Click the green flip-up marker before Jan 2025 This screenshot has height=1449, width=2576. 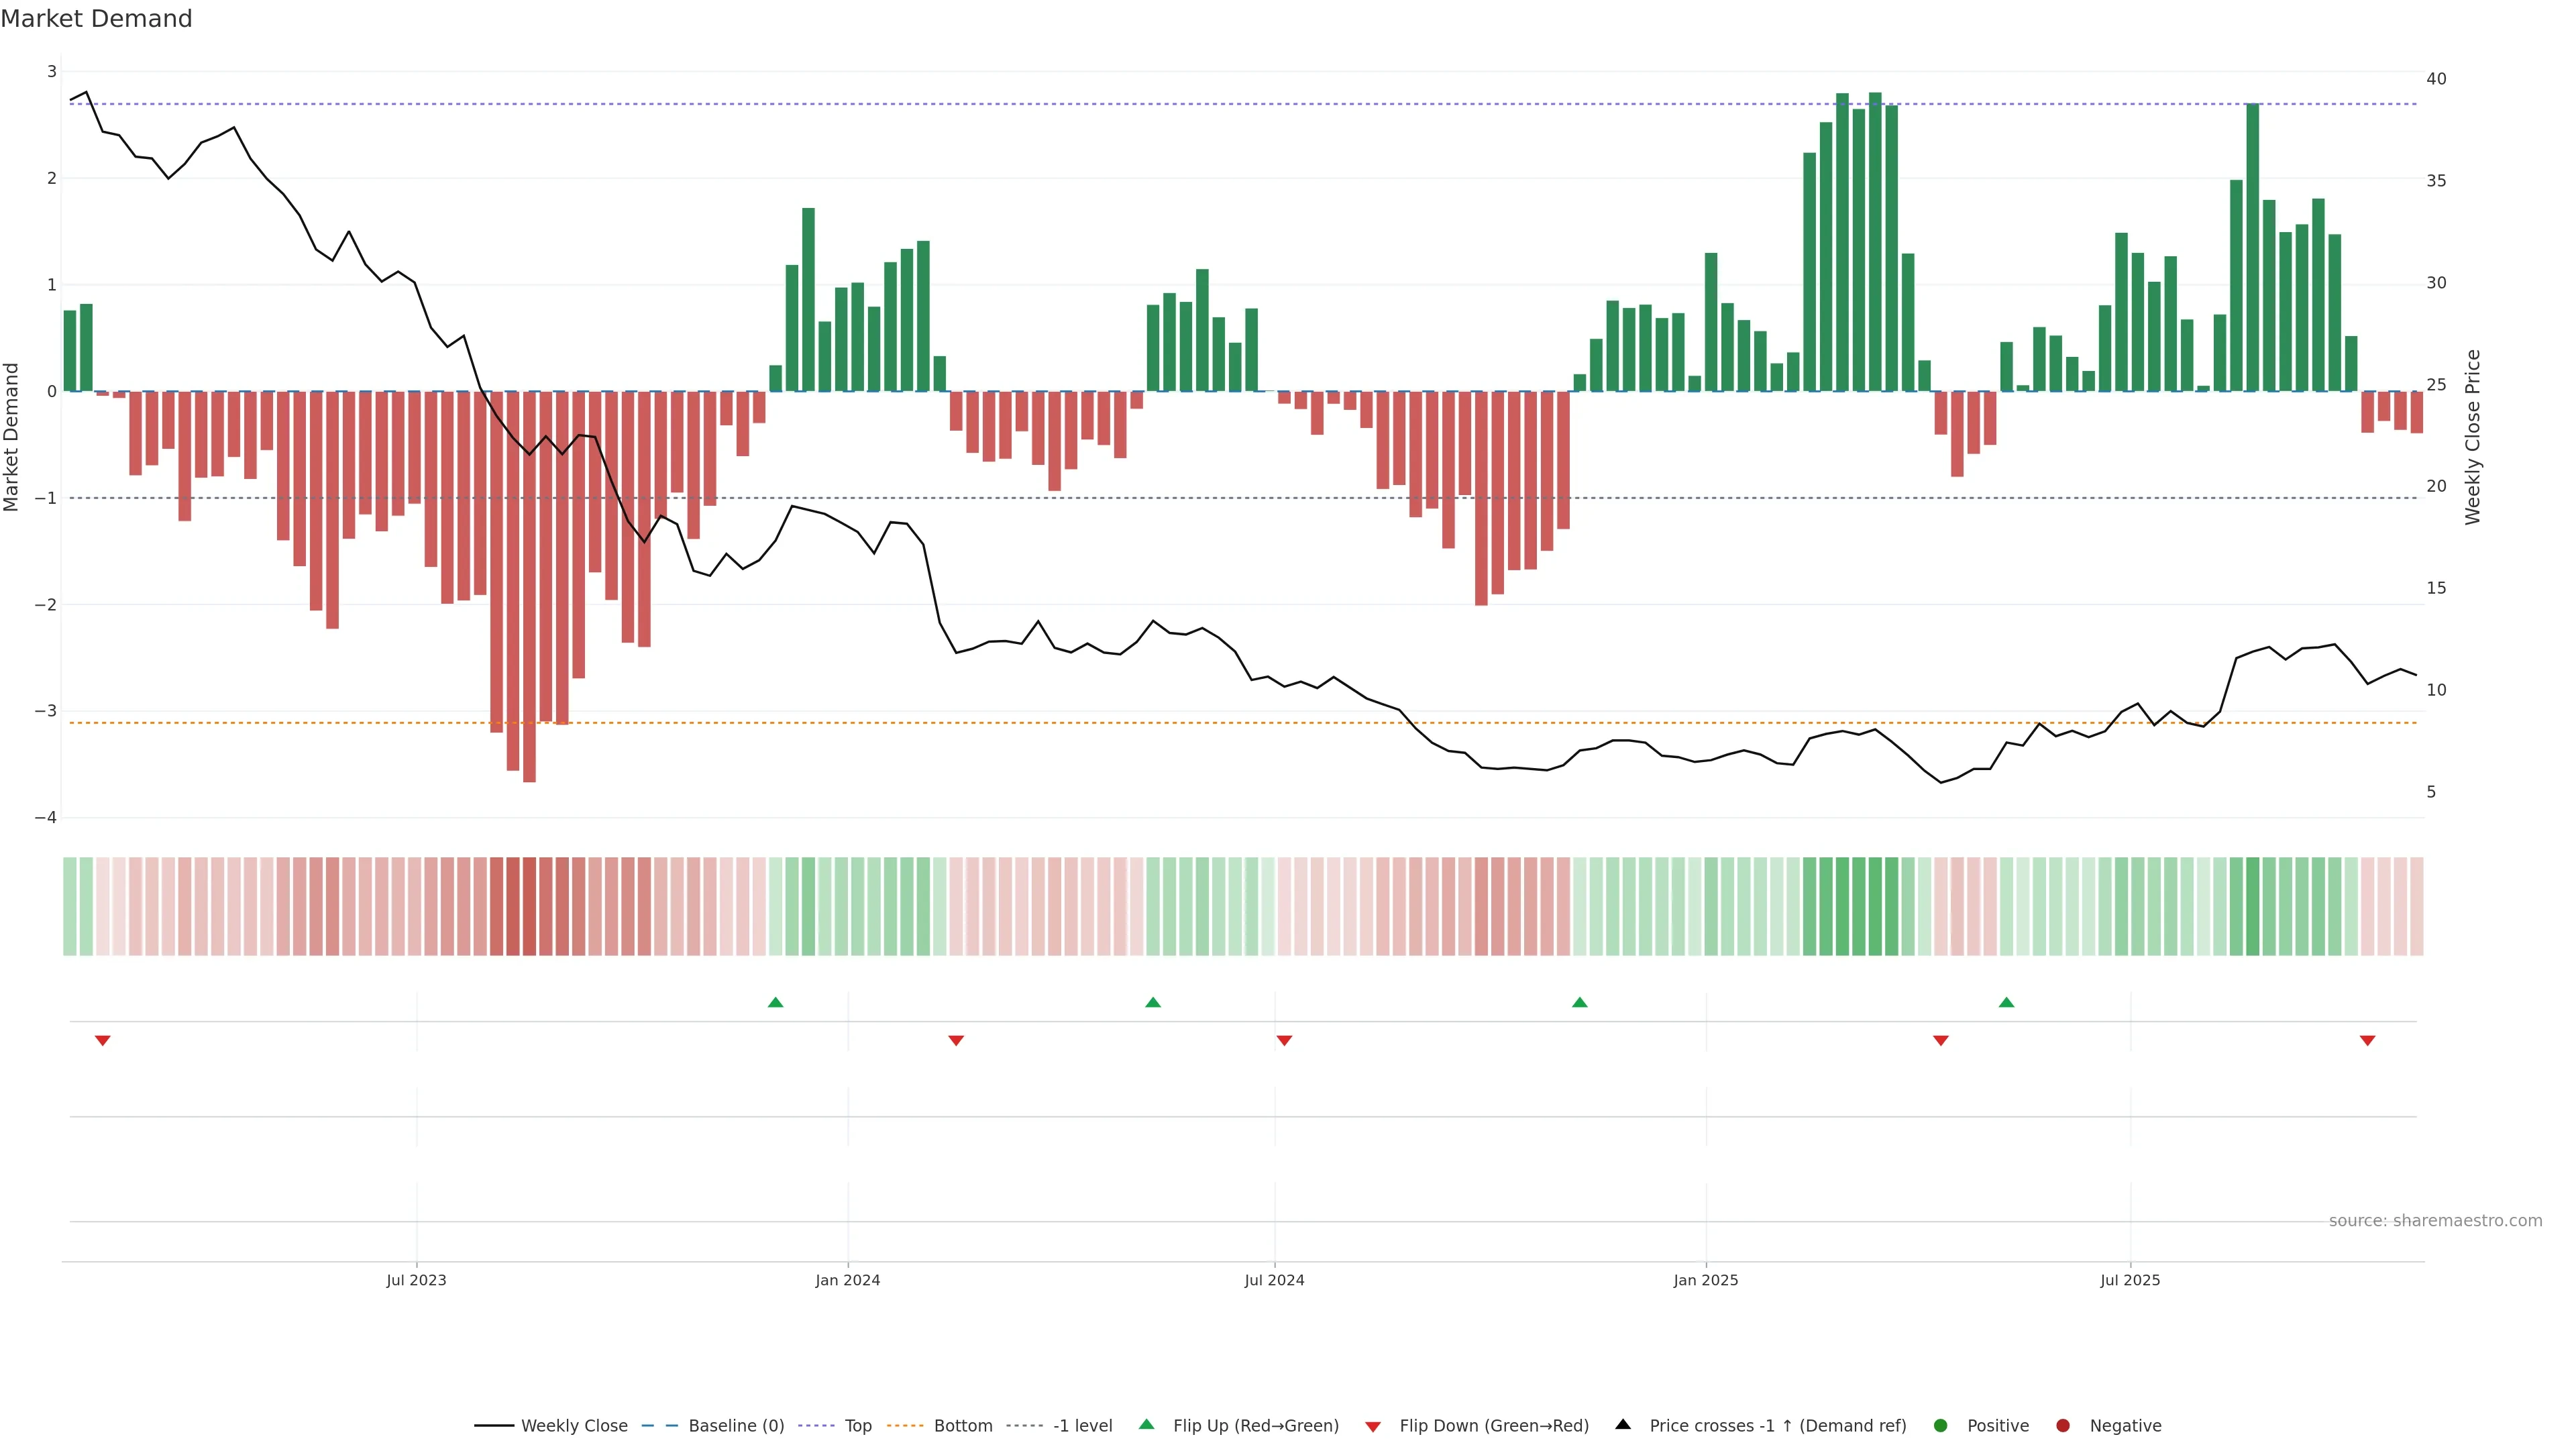pyautogui.click(x=1579, y=1002)
